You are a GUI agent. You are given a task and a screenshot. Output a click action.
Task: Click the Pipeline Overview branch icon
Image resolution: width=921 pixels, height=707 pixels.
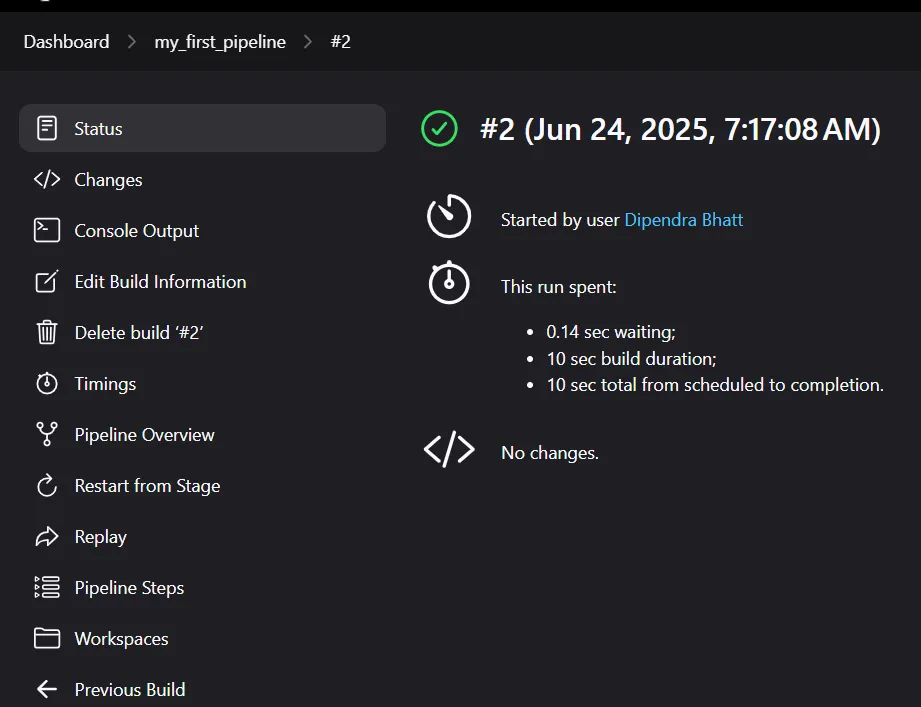click(x=47, y=435)
